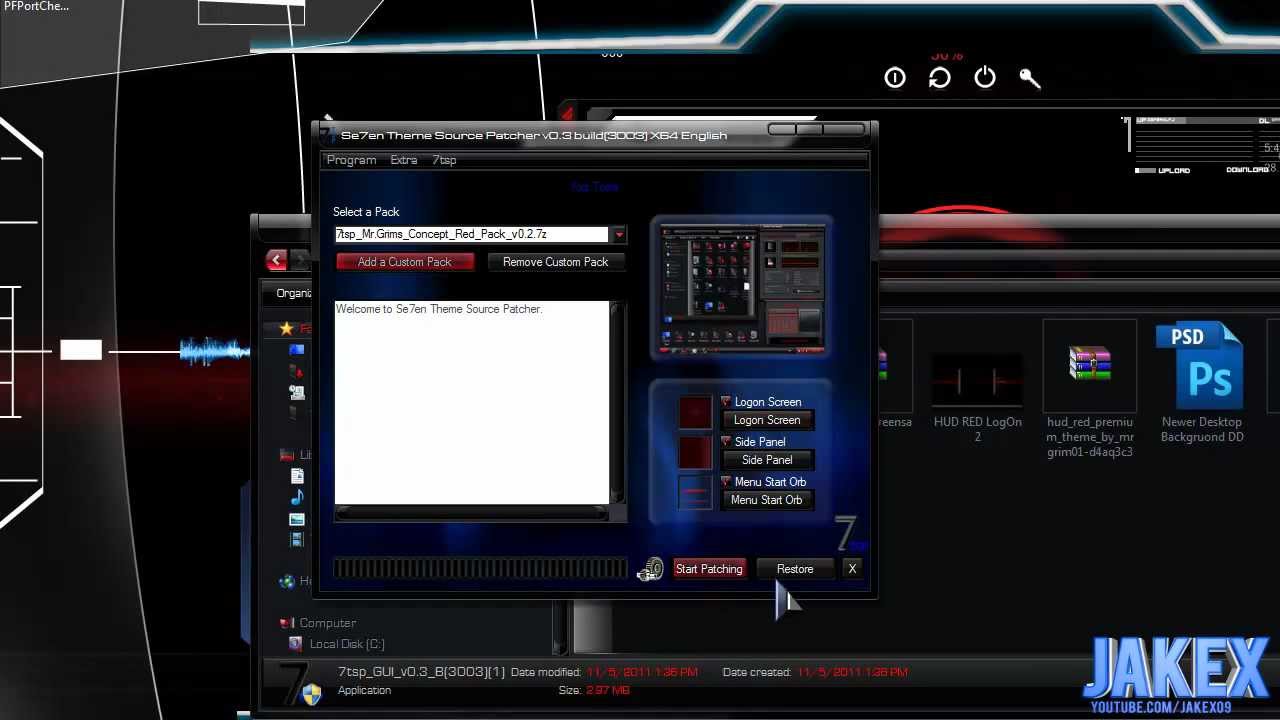Screen dimensions: 1280x720
Task: Click the Restore button
Action: (x=795, y=570)
